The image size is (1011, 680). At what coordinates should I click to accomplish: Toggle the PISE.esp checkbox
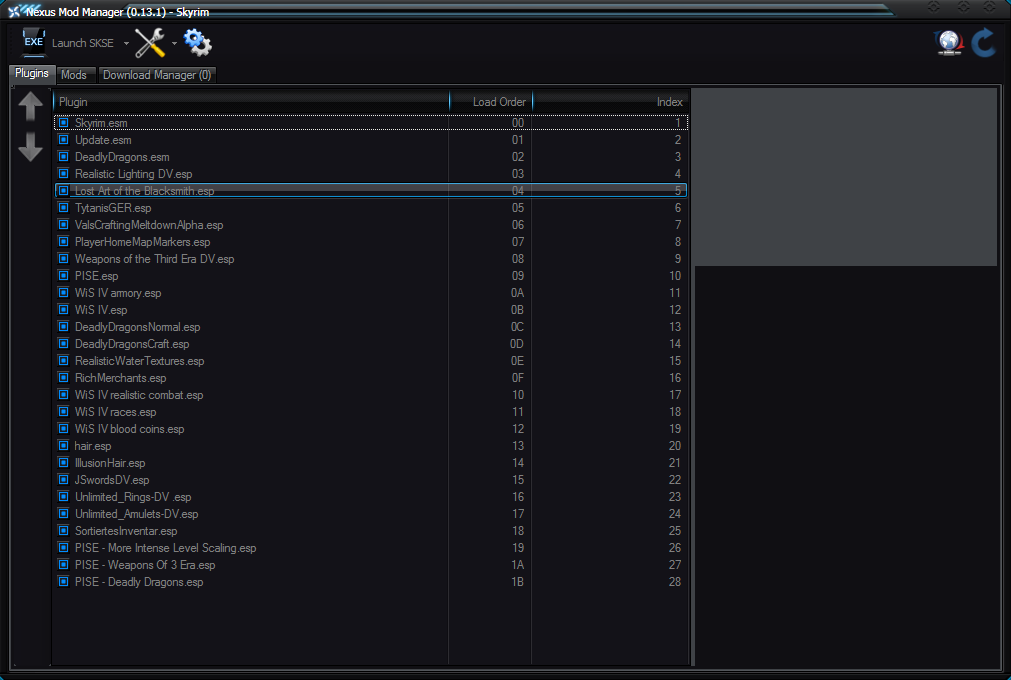(x=63, y=276)
